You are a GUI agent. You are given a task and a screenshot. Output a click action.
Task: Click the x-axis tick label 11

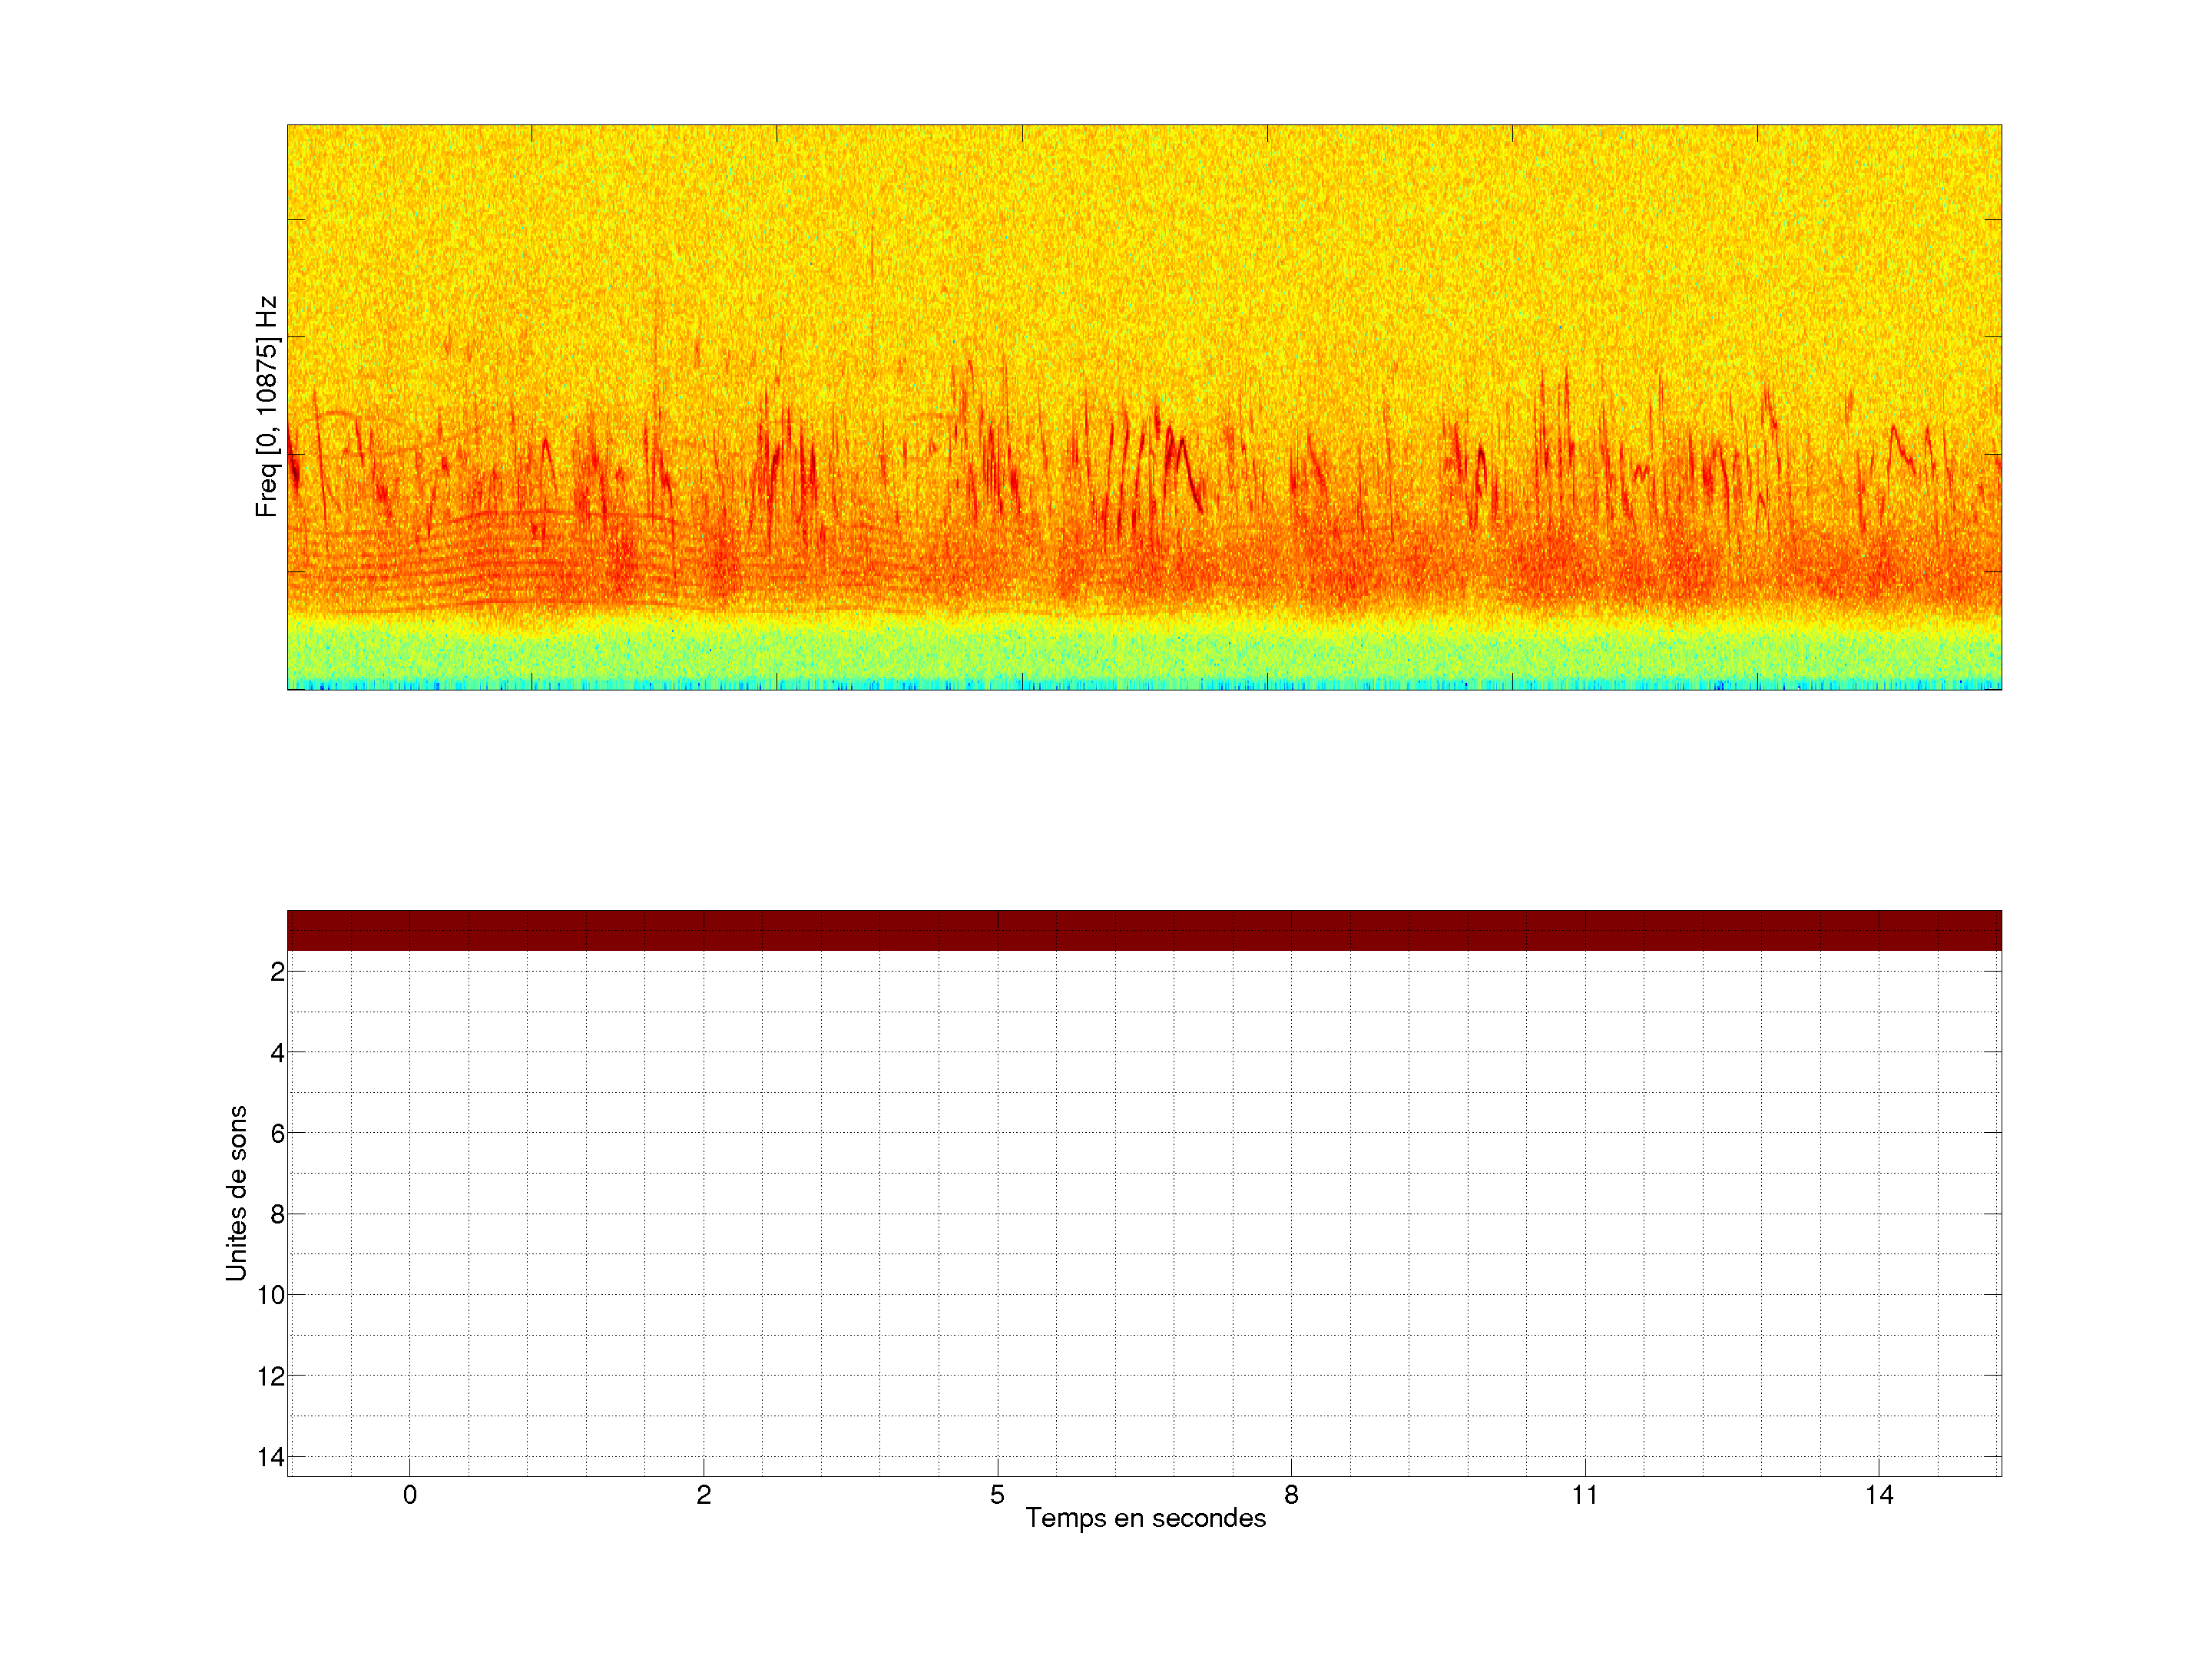[1584, 1495]
